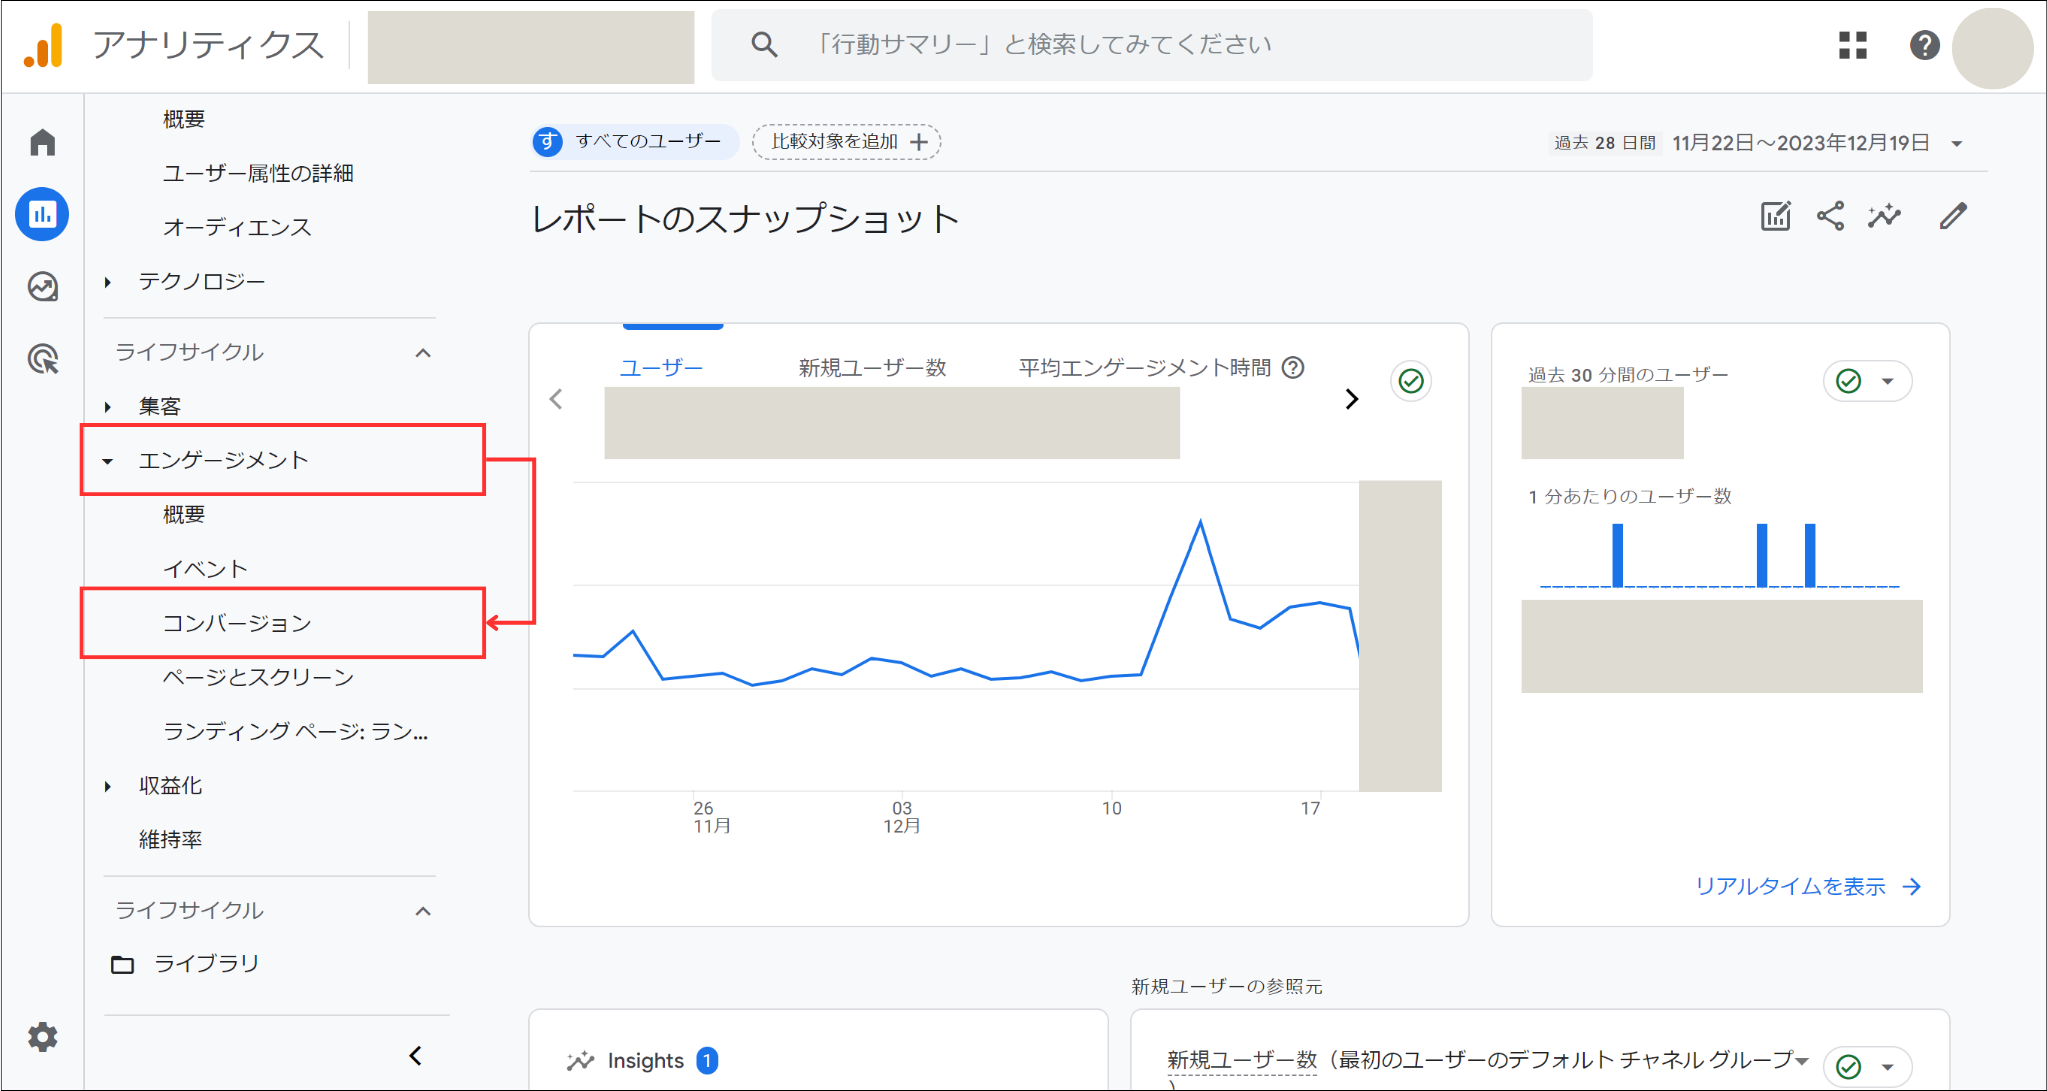This screenshot has width=2048, height=1091.
Task: Expand the 収益化 section
Action: pyautogui.click(x=108, y=787)
